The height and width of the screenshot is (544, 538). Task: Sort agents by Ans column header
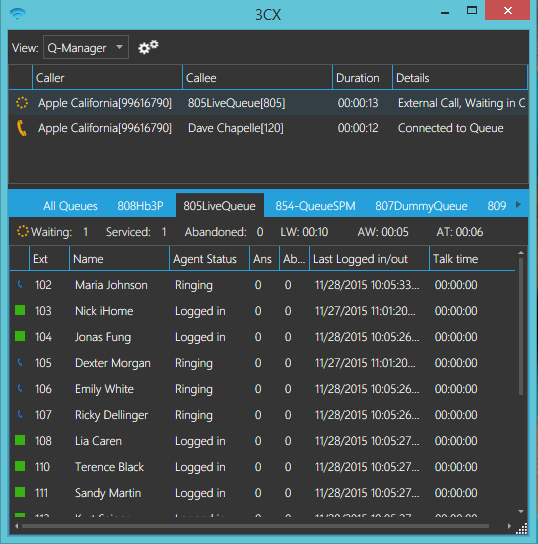click(264, 259)
